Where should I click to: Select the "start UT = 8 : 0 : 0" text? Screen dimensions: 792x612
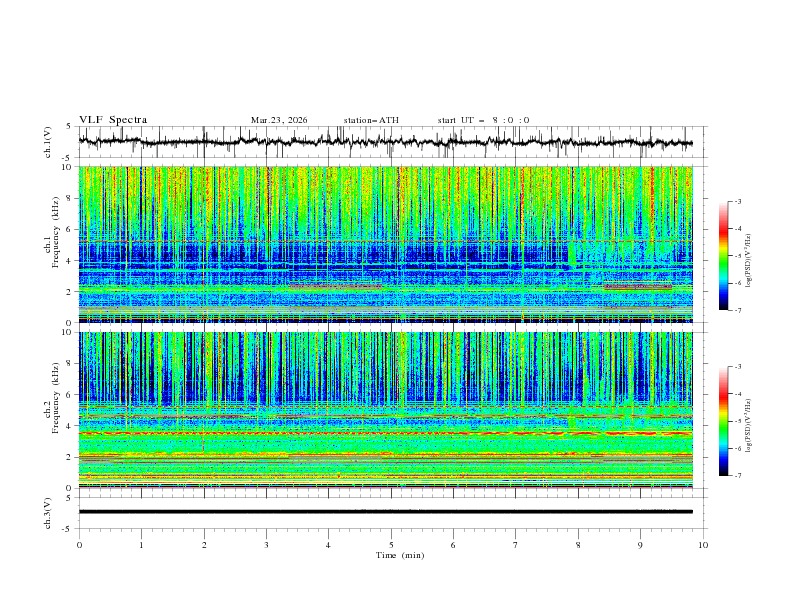pos(483,120)
